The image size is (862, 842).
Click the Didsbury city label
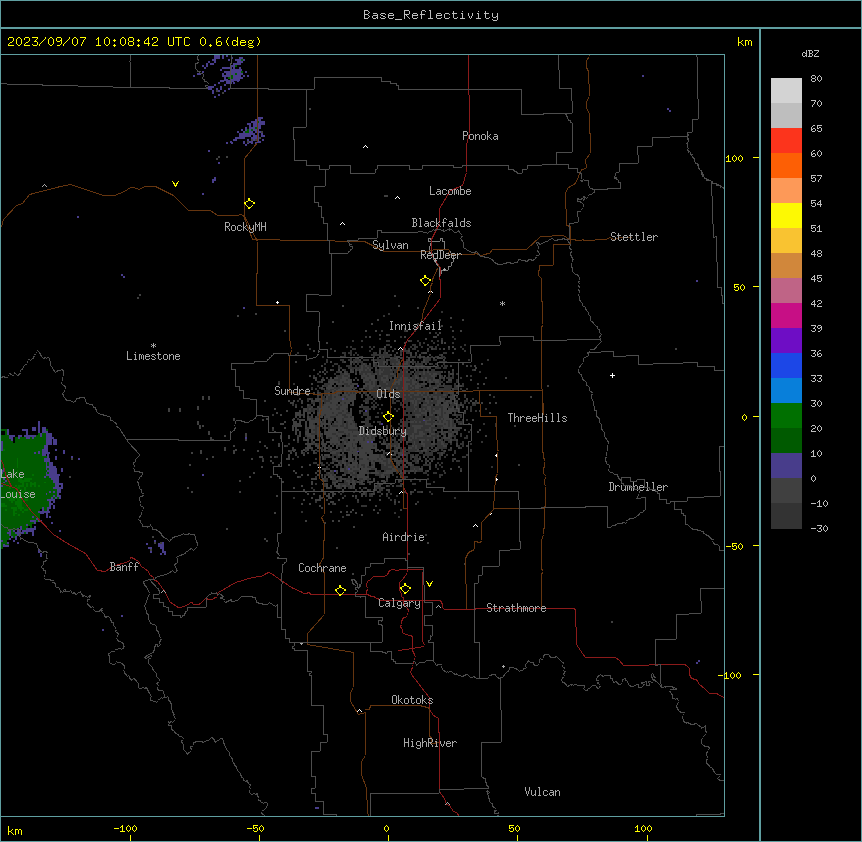pos(383,431)
